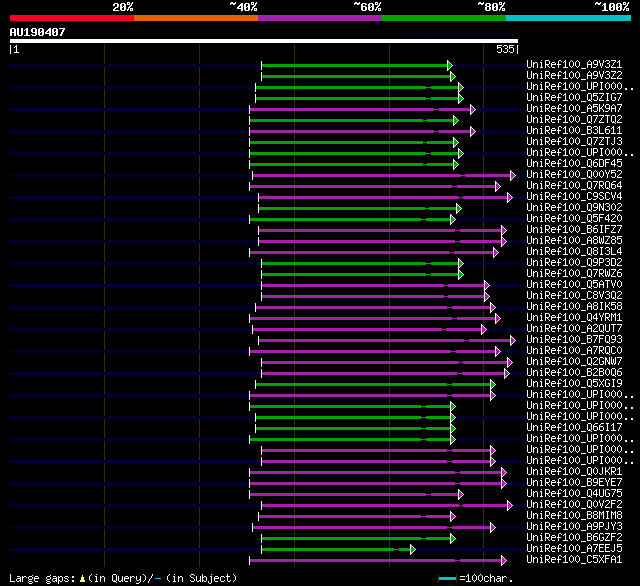Click the green arrowhead ending the A9V3Z1 alignment
The width and height of the screenshot is (640, 586).
click(449, 65)
